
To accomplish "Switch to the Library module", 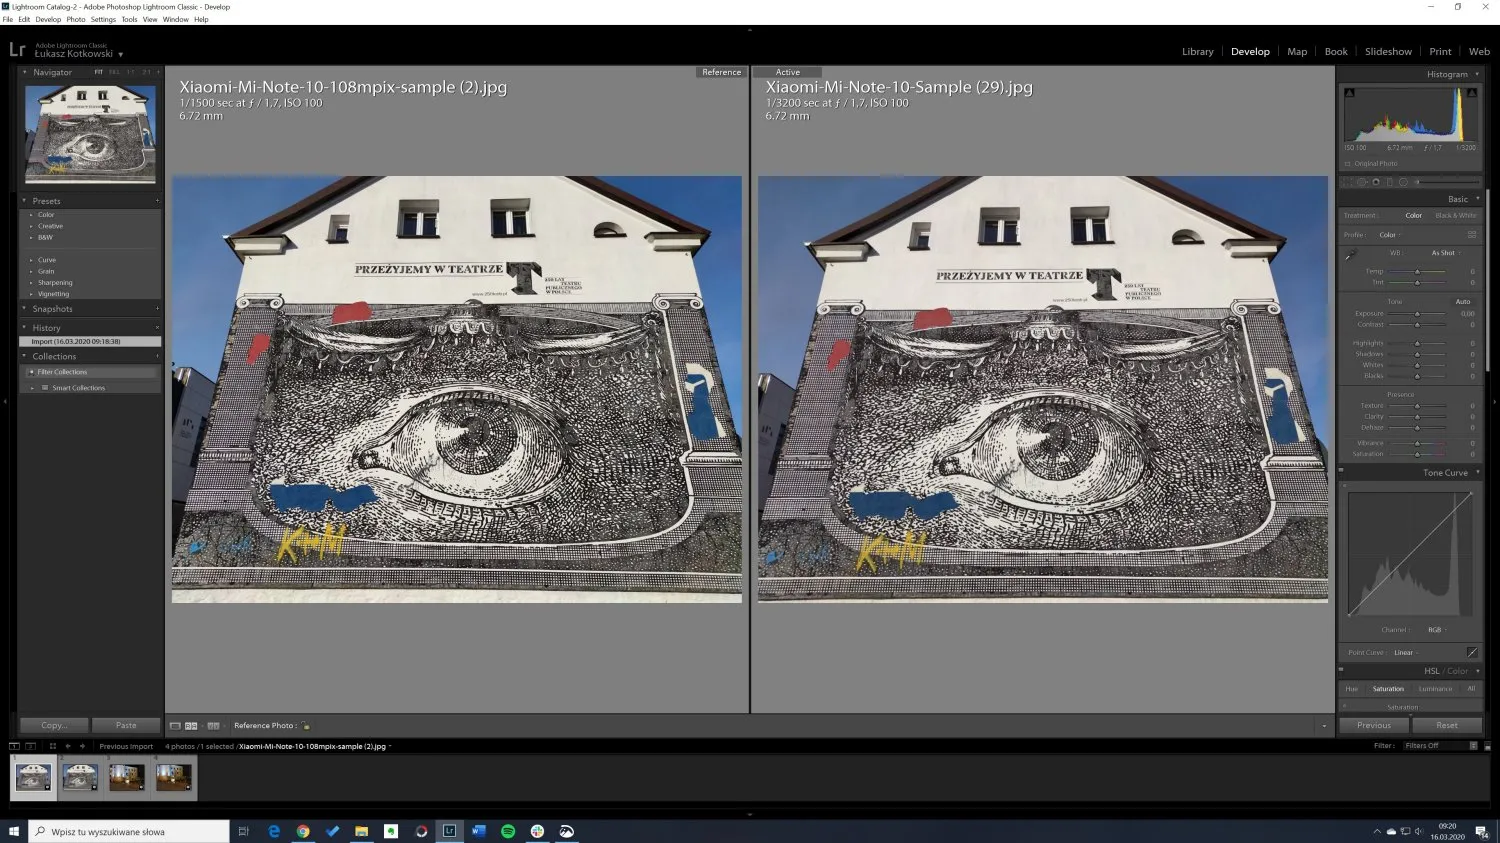I will [1197, 52].
